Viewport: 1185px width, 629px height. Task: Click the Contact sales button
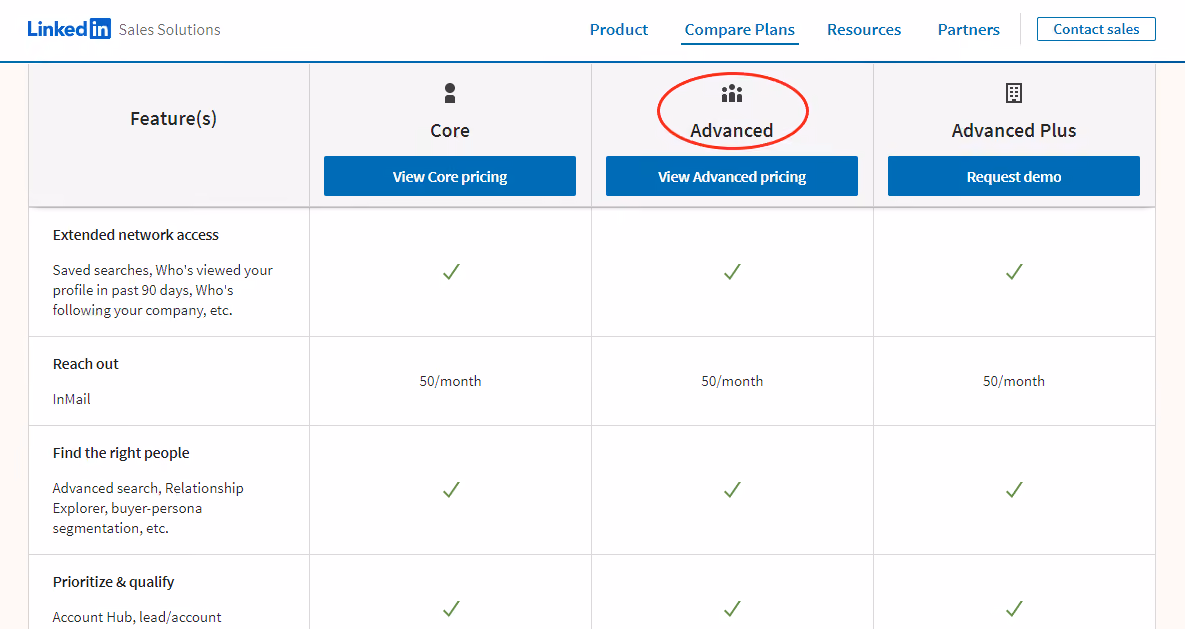click(1096, 29)
